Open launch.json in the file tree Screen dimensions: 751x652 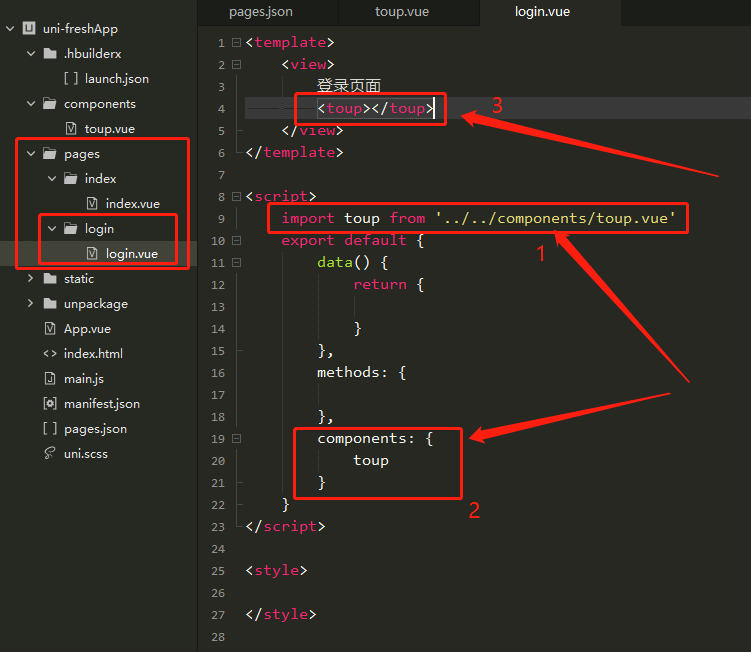[x=117, y=79]
